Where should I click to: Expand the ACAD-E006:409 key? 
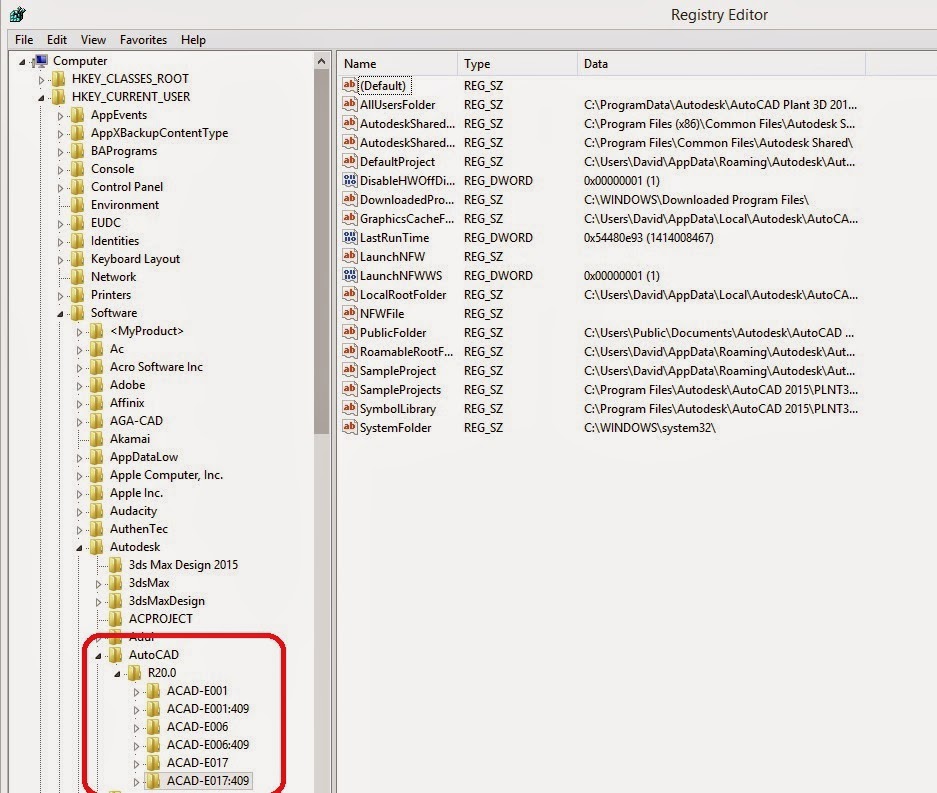(x=137, y=746)
